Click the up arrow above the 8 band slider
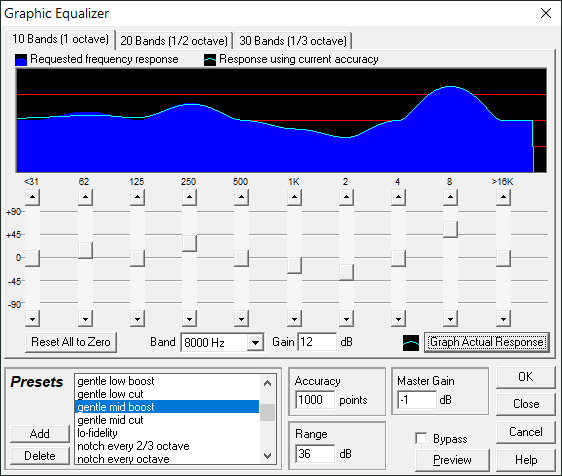562x476 pixels. (x=451, y=197)
